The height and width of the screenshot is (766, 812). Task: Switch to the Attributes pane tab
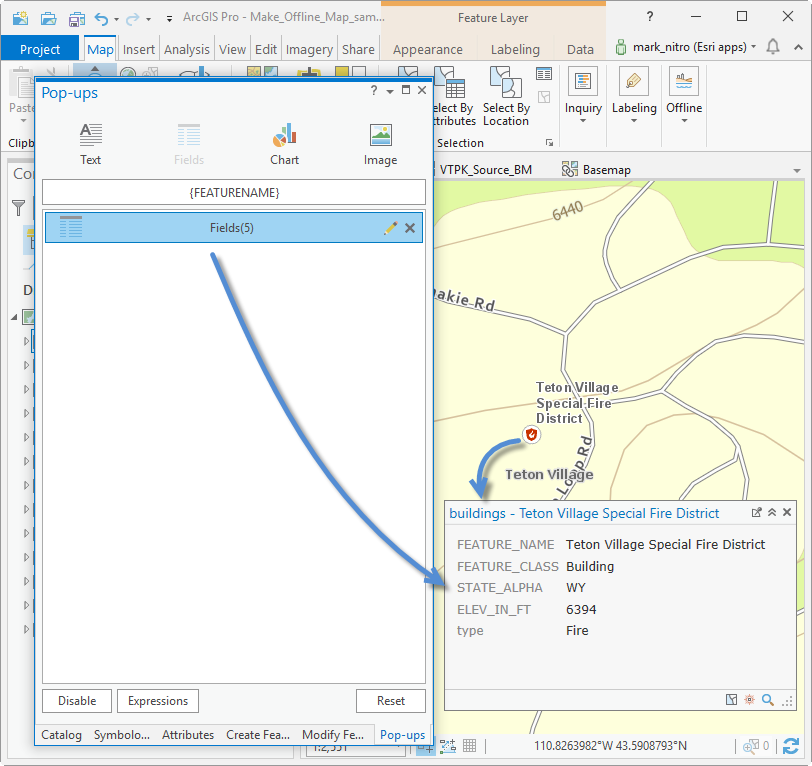click(188, 735)
